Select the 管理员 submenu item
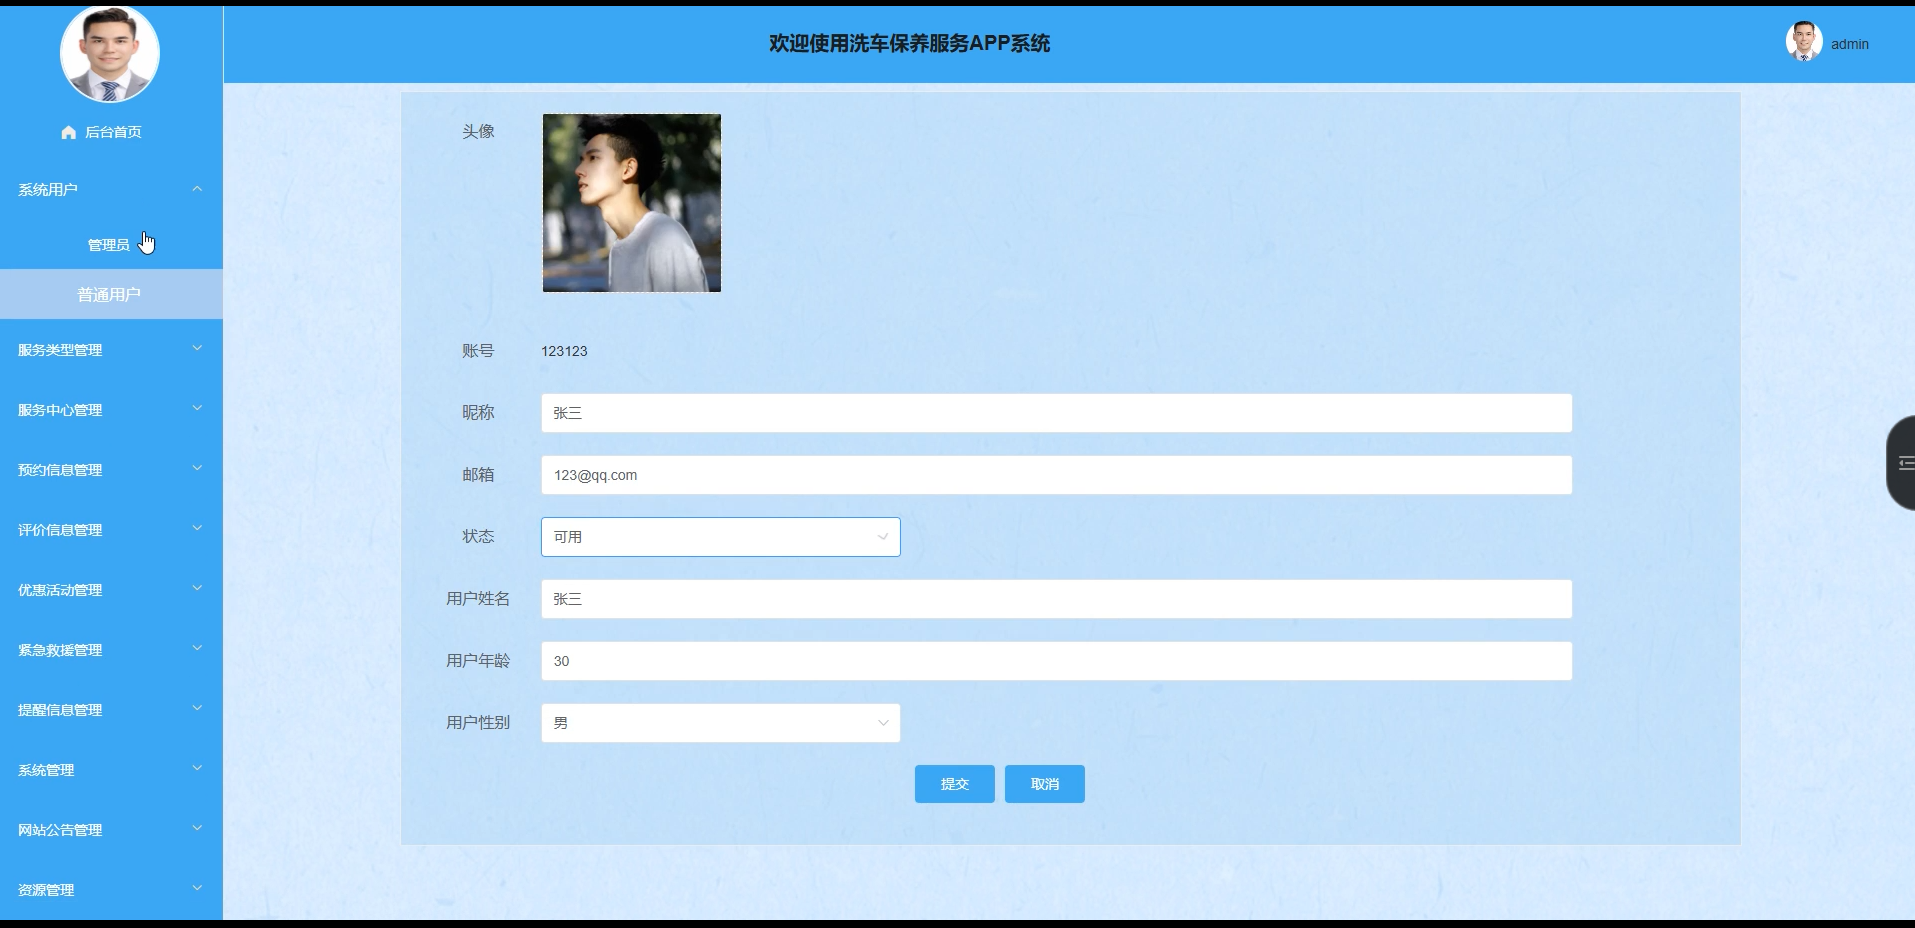Viewport: 1915px width, 928px height. coord(108,245)
